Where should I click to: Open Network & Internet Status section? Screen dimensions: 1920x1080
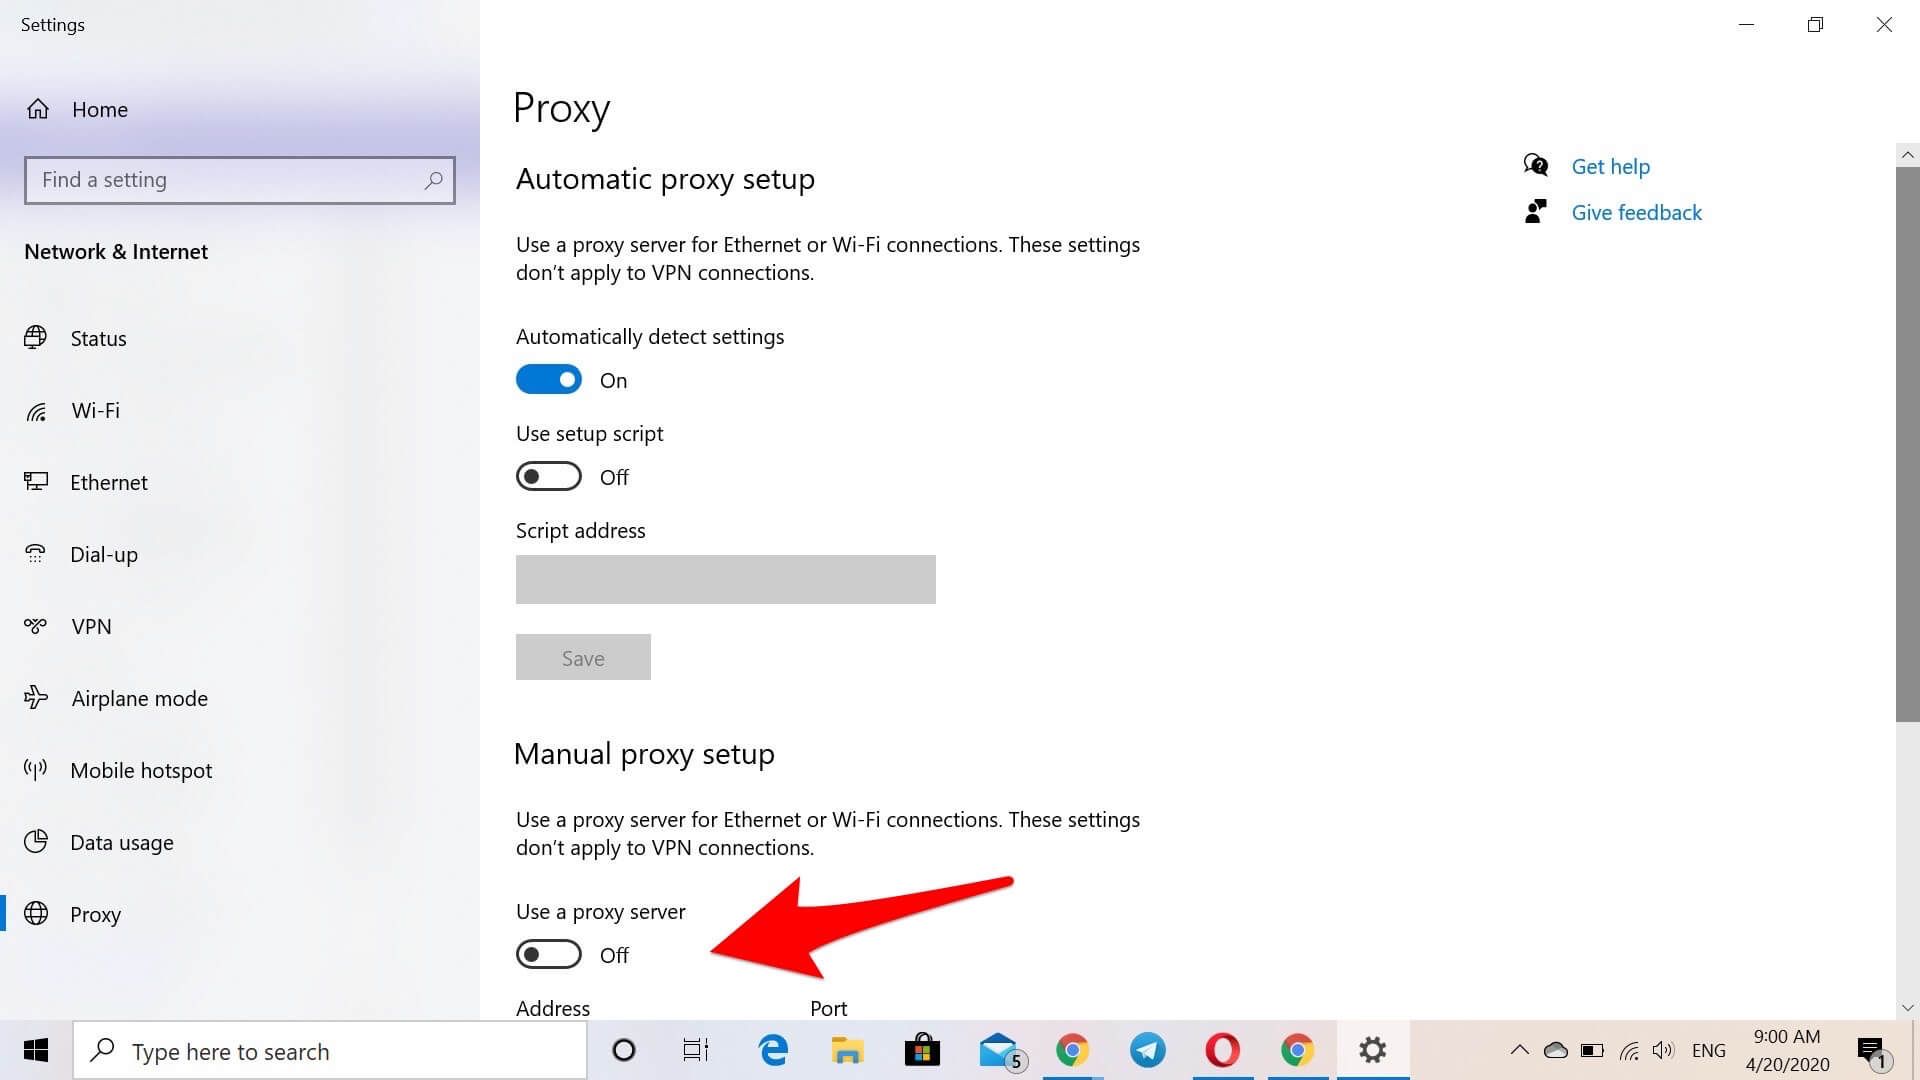point(99,338)
